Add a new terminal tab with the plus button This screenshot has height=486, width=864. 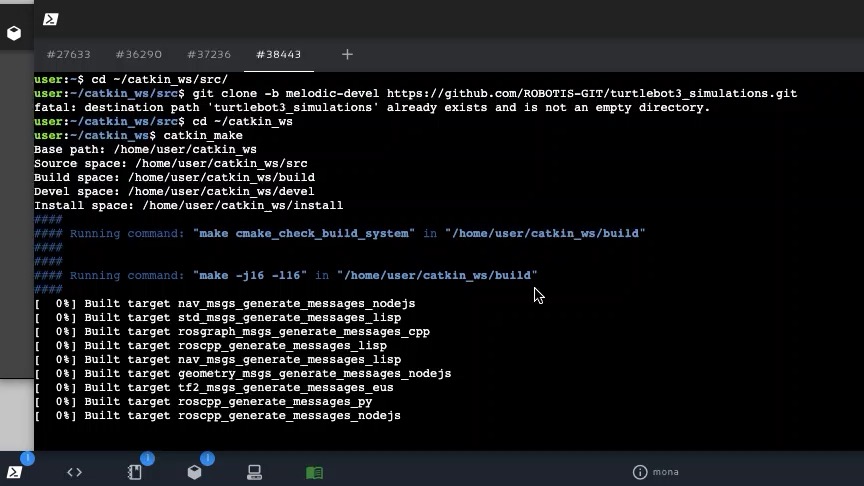(347, 55)
